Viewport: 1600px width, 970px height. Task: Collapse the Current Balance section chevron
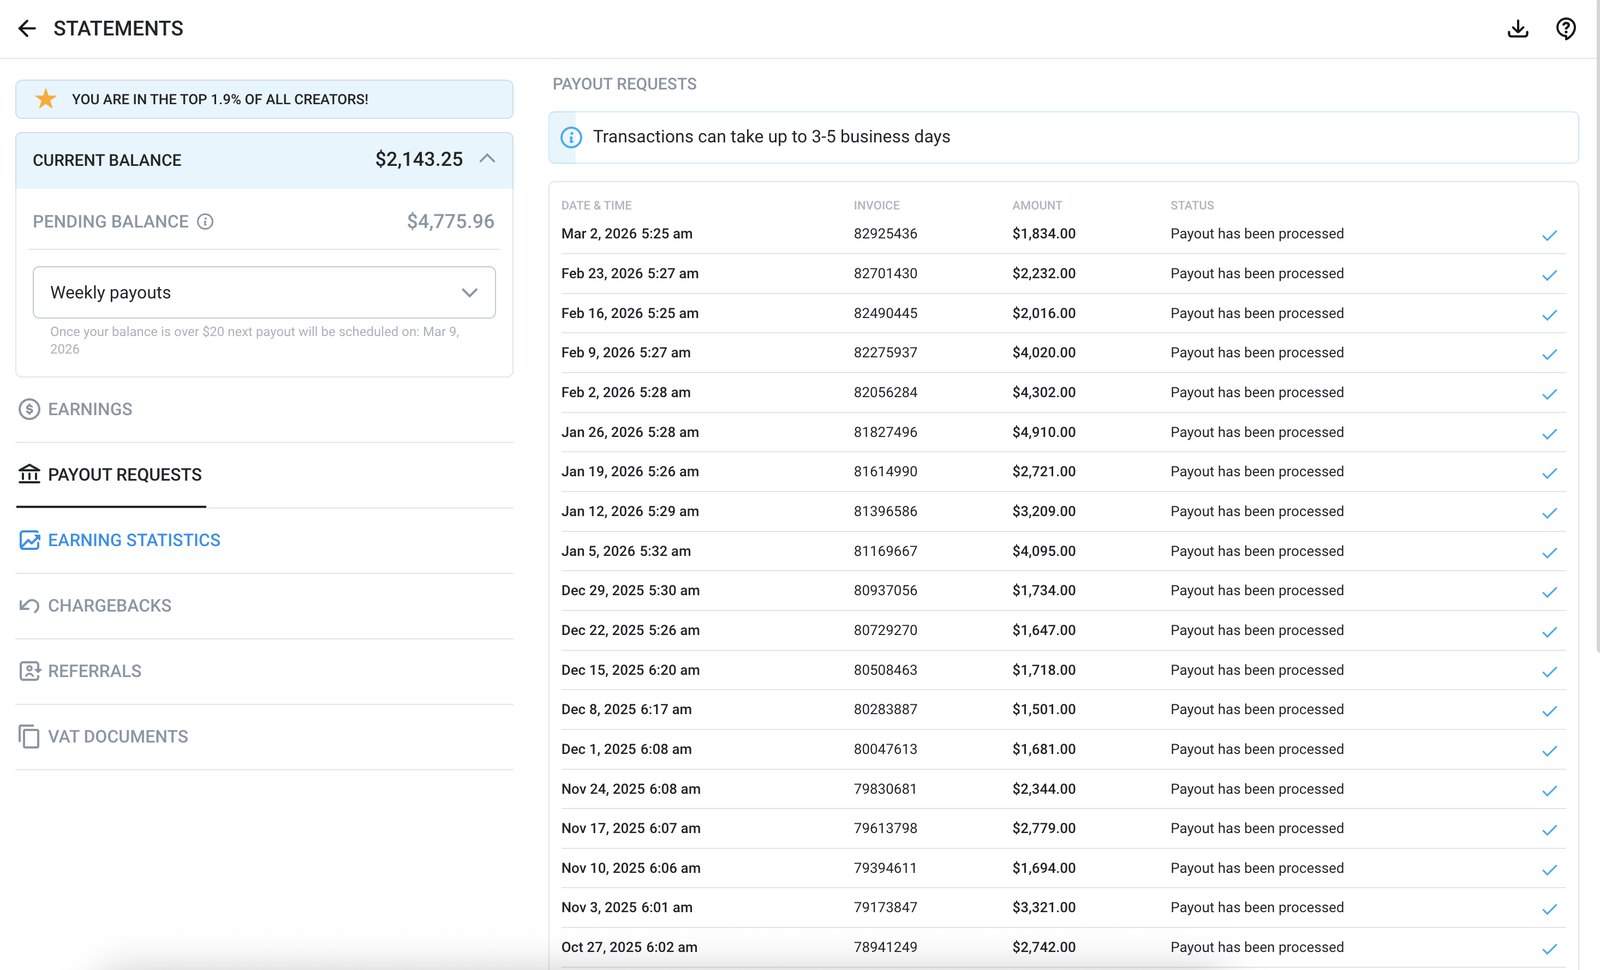[487, 159]
